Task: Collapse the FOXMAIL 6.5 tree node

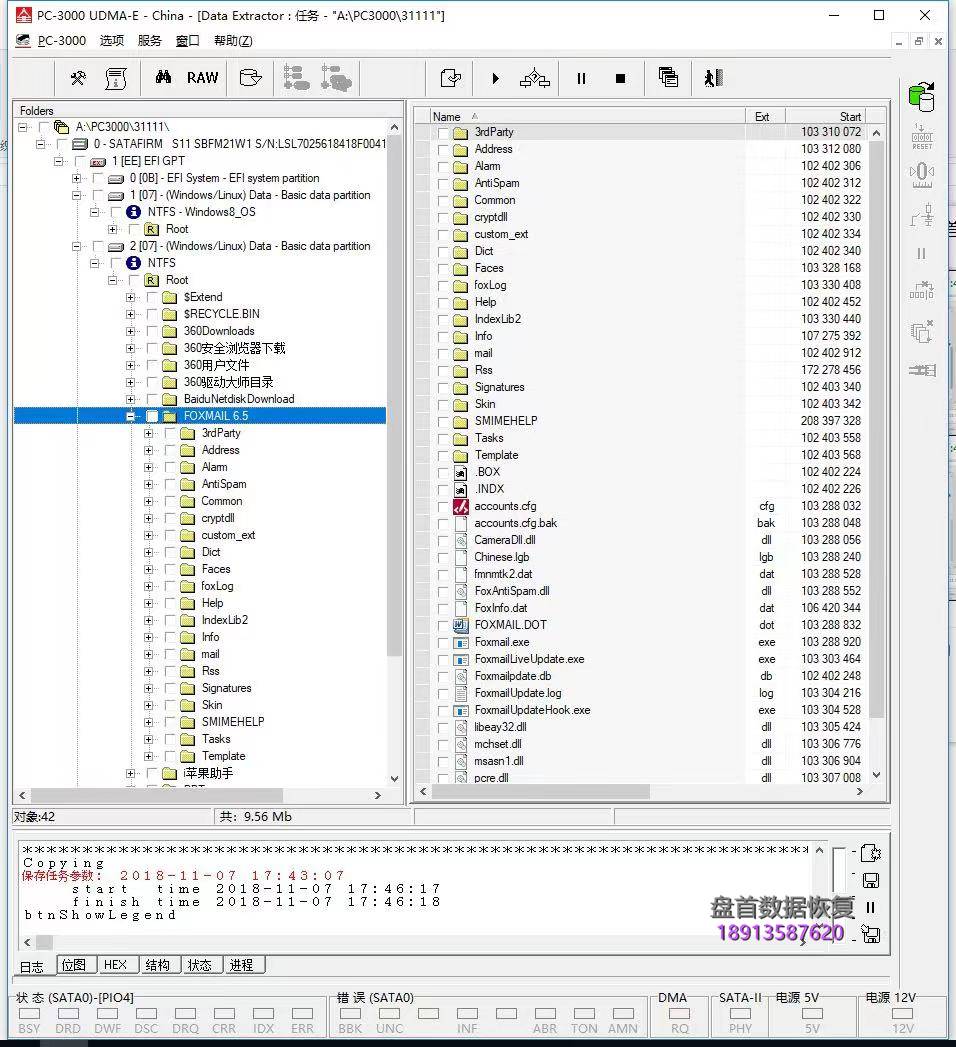Action: [130, 416]
